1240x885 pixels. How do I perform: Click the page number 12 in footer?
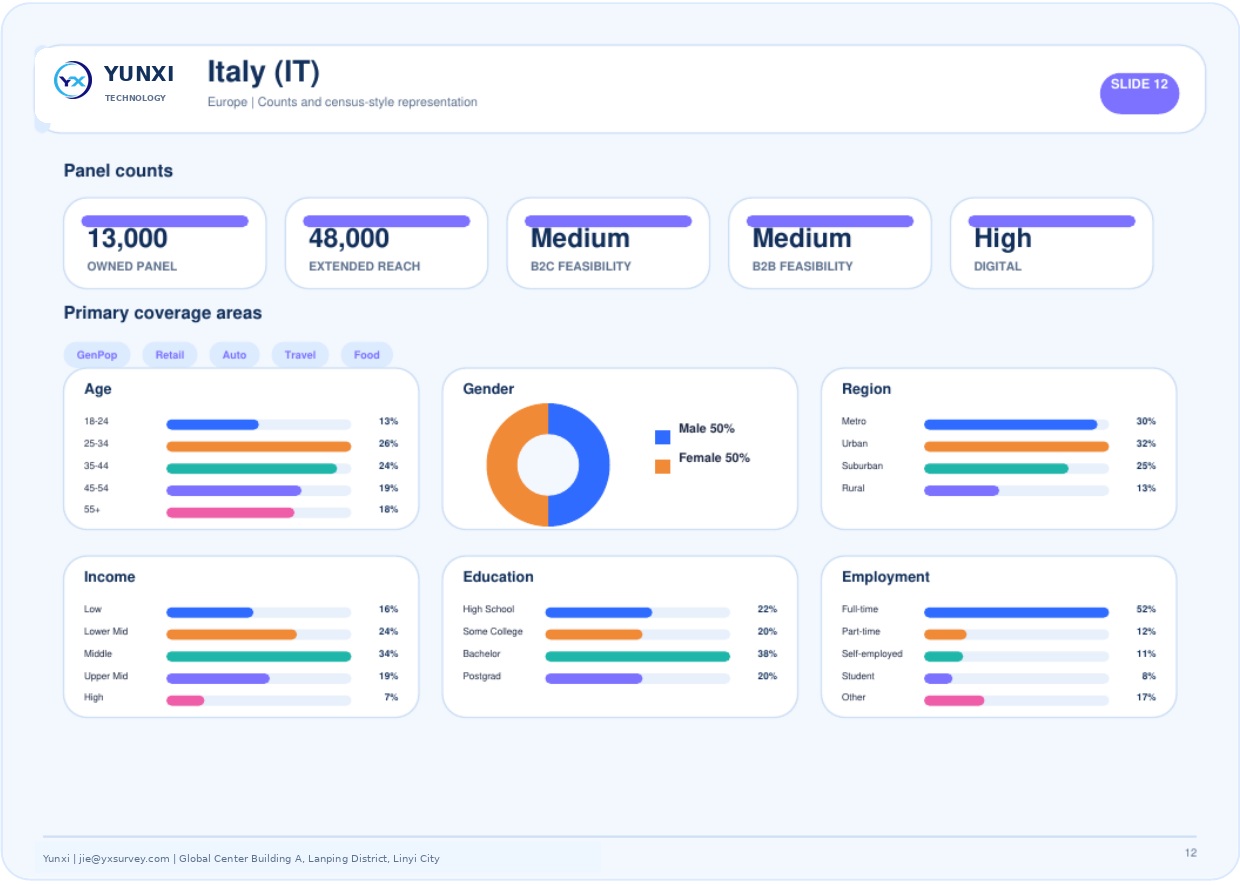(1190, 853)
